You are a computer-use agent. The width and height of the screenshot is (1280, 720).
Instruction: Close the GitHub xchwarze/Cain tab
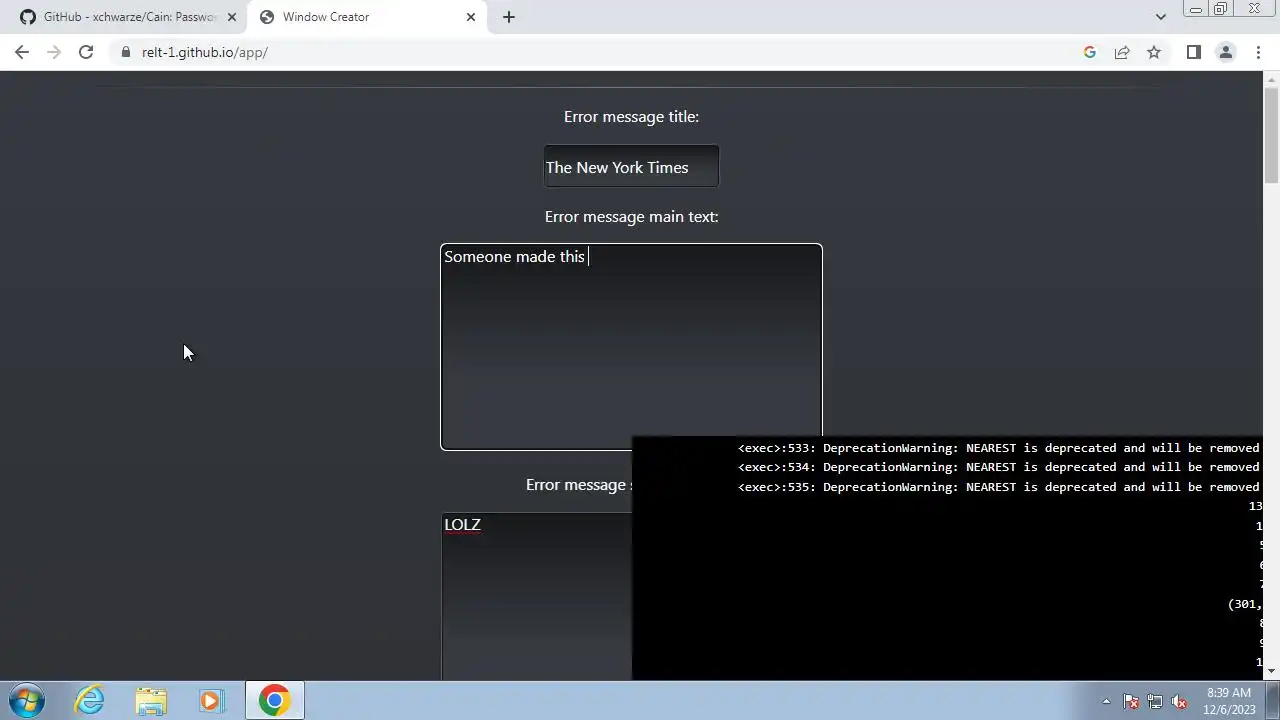click(x=232, y=17)
